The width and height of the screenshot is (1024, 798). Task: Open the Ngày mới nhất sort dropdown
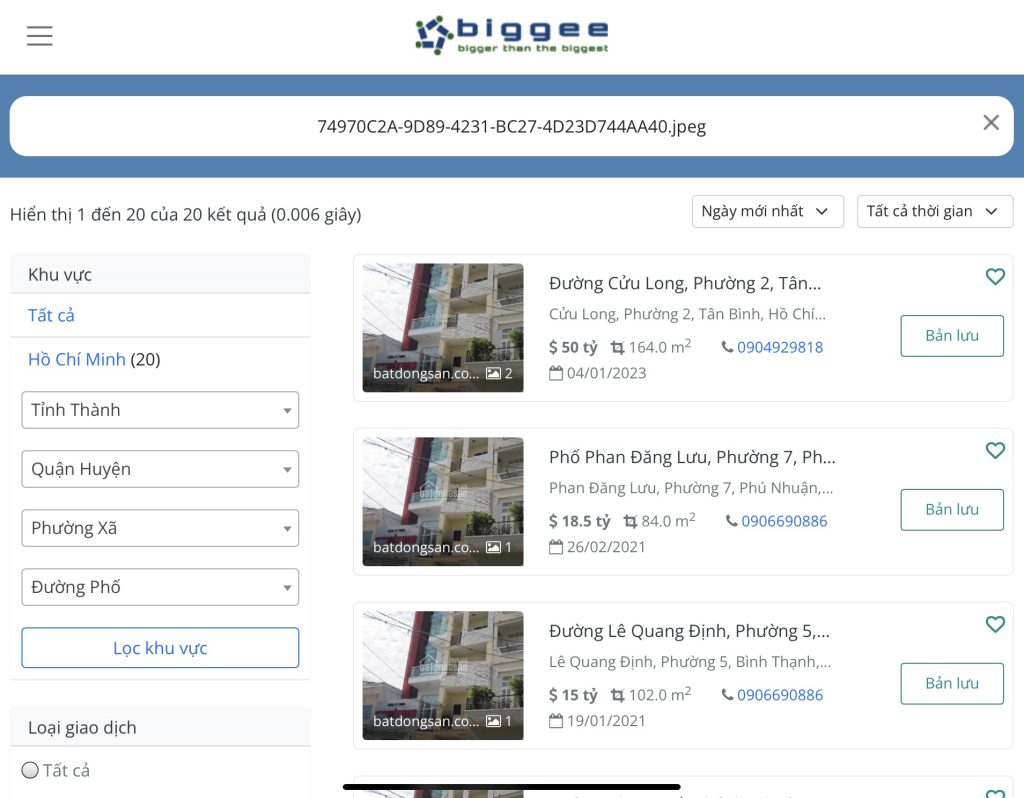[765, 211]
